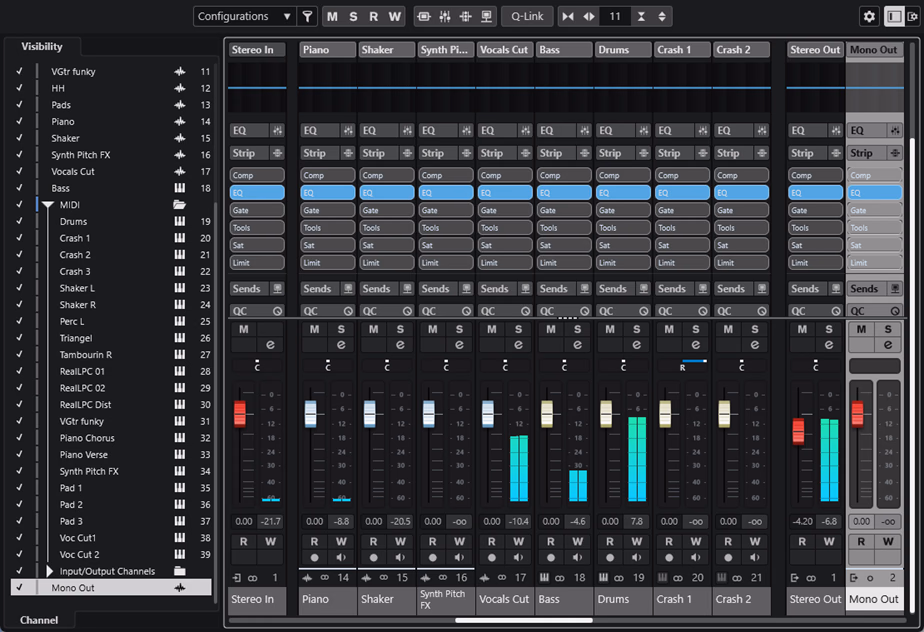This screenshot has width=924, height=632.
Task: Click the folder icon on the MIDI row
Action: click(x=180, y=205)
